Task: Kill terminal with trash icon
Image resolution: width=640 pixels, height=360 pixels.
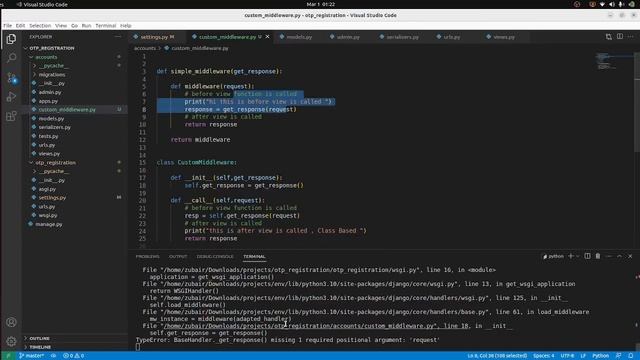Action: coord(598,256)
